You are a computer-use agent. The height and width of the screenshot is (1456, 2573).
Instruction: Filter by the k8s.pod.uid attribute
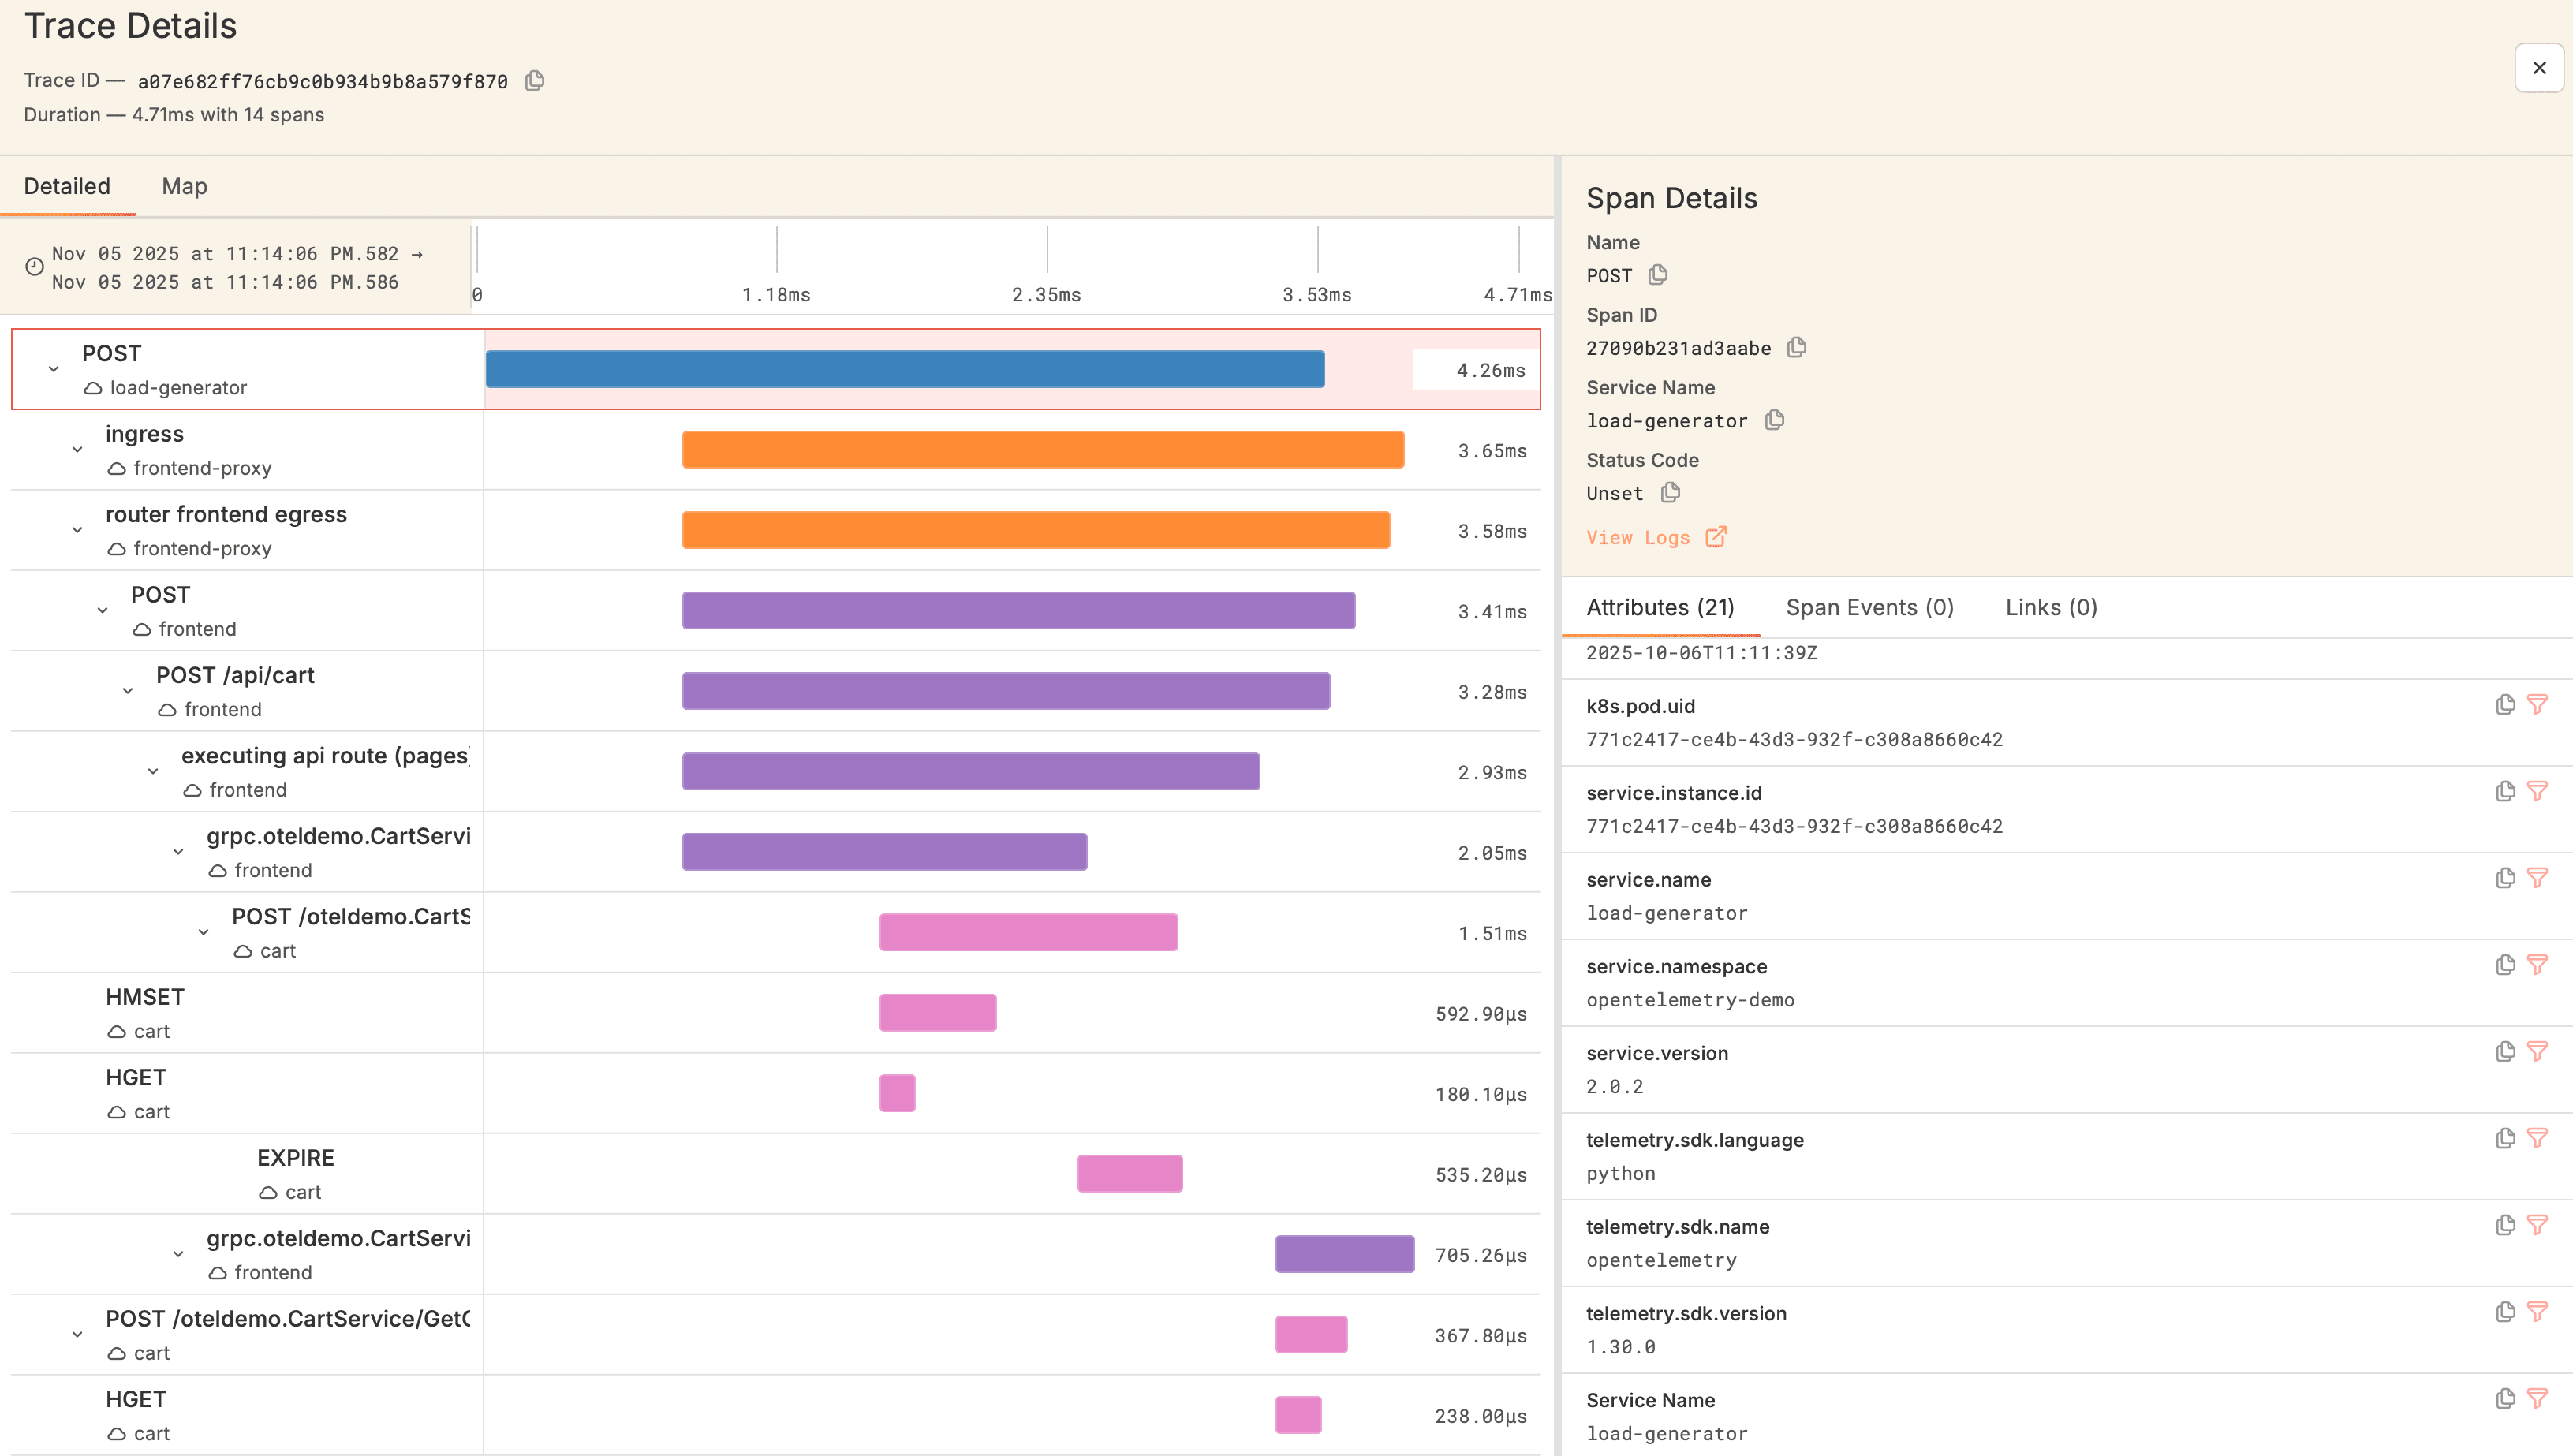(x=2537, y=705)
